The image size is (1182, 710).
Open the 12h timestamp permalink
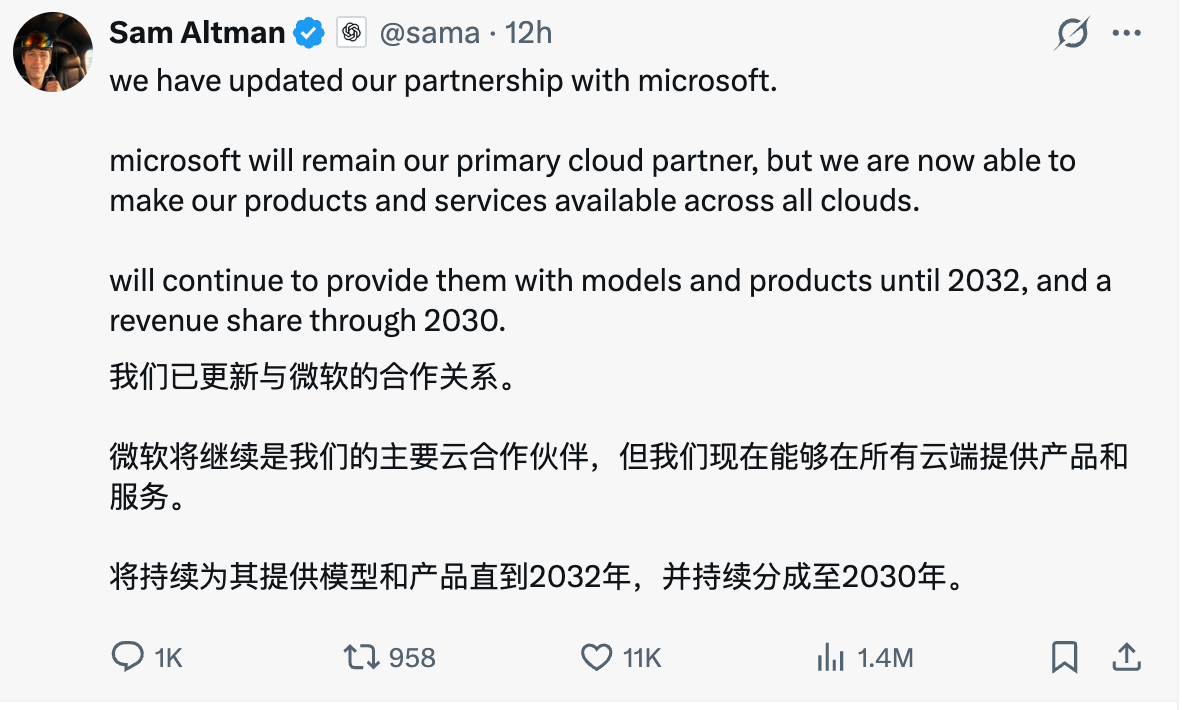pyautogui.click(x=529, y=33)
